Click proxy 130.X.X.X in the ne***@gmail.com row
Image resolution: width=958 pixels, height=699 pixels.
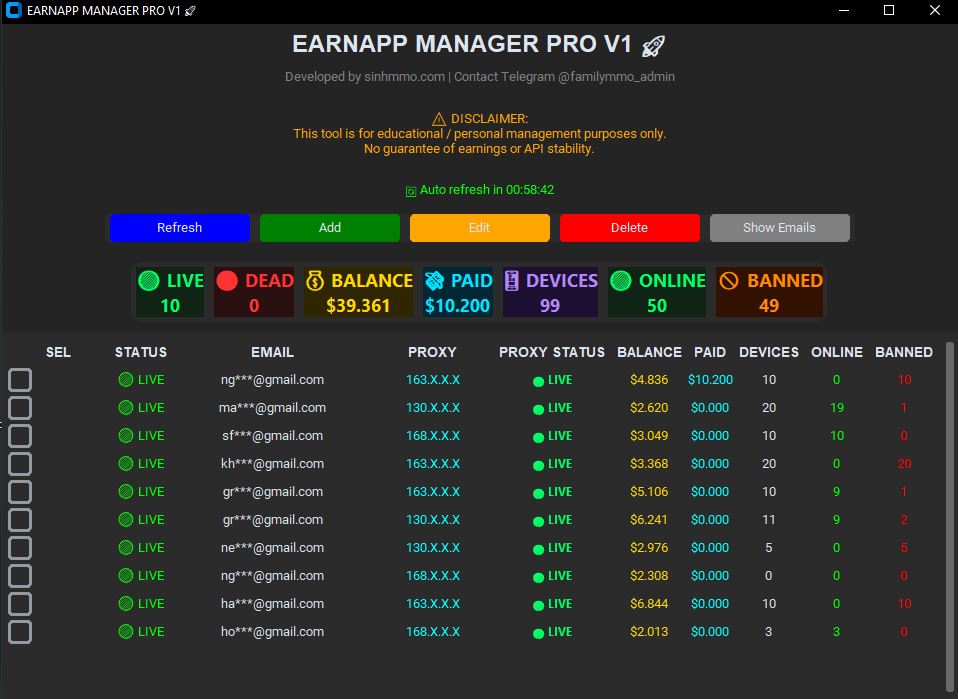(x=433, y=547)
